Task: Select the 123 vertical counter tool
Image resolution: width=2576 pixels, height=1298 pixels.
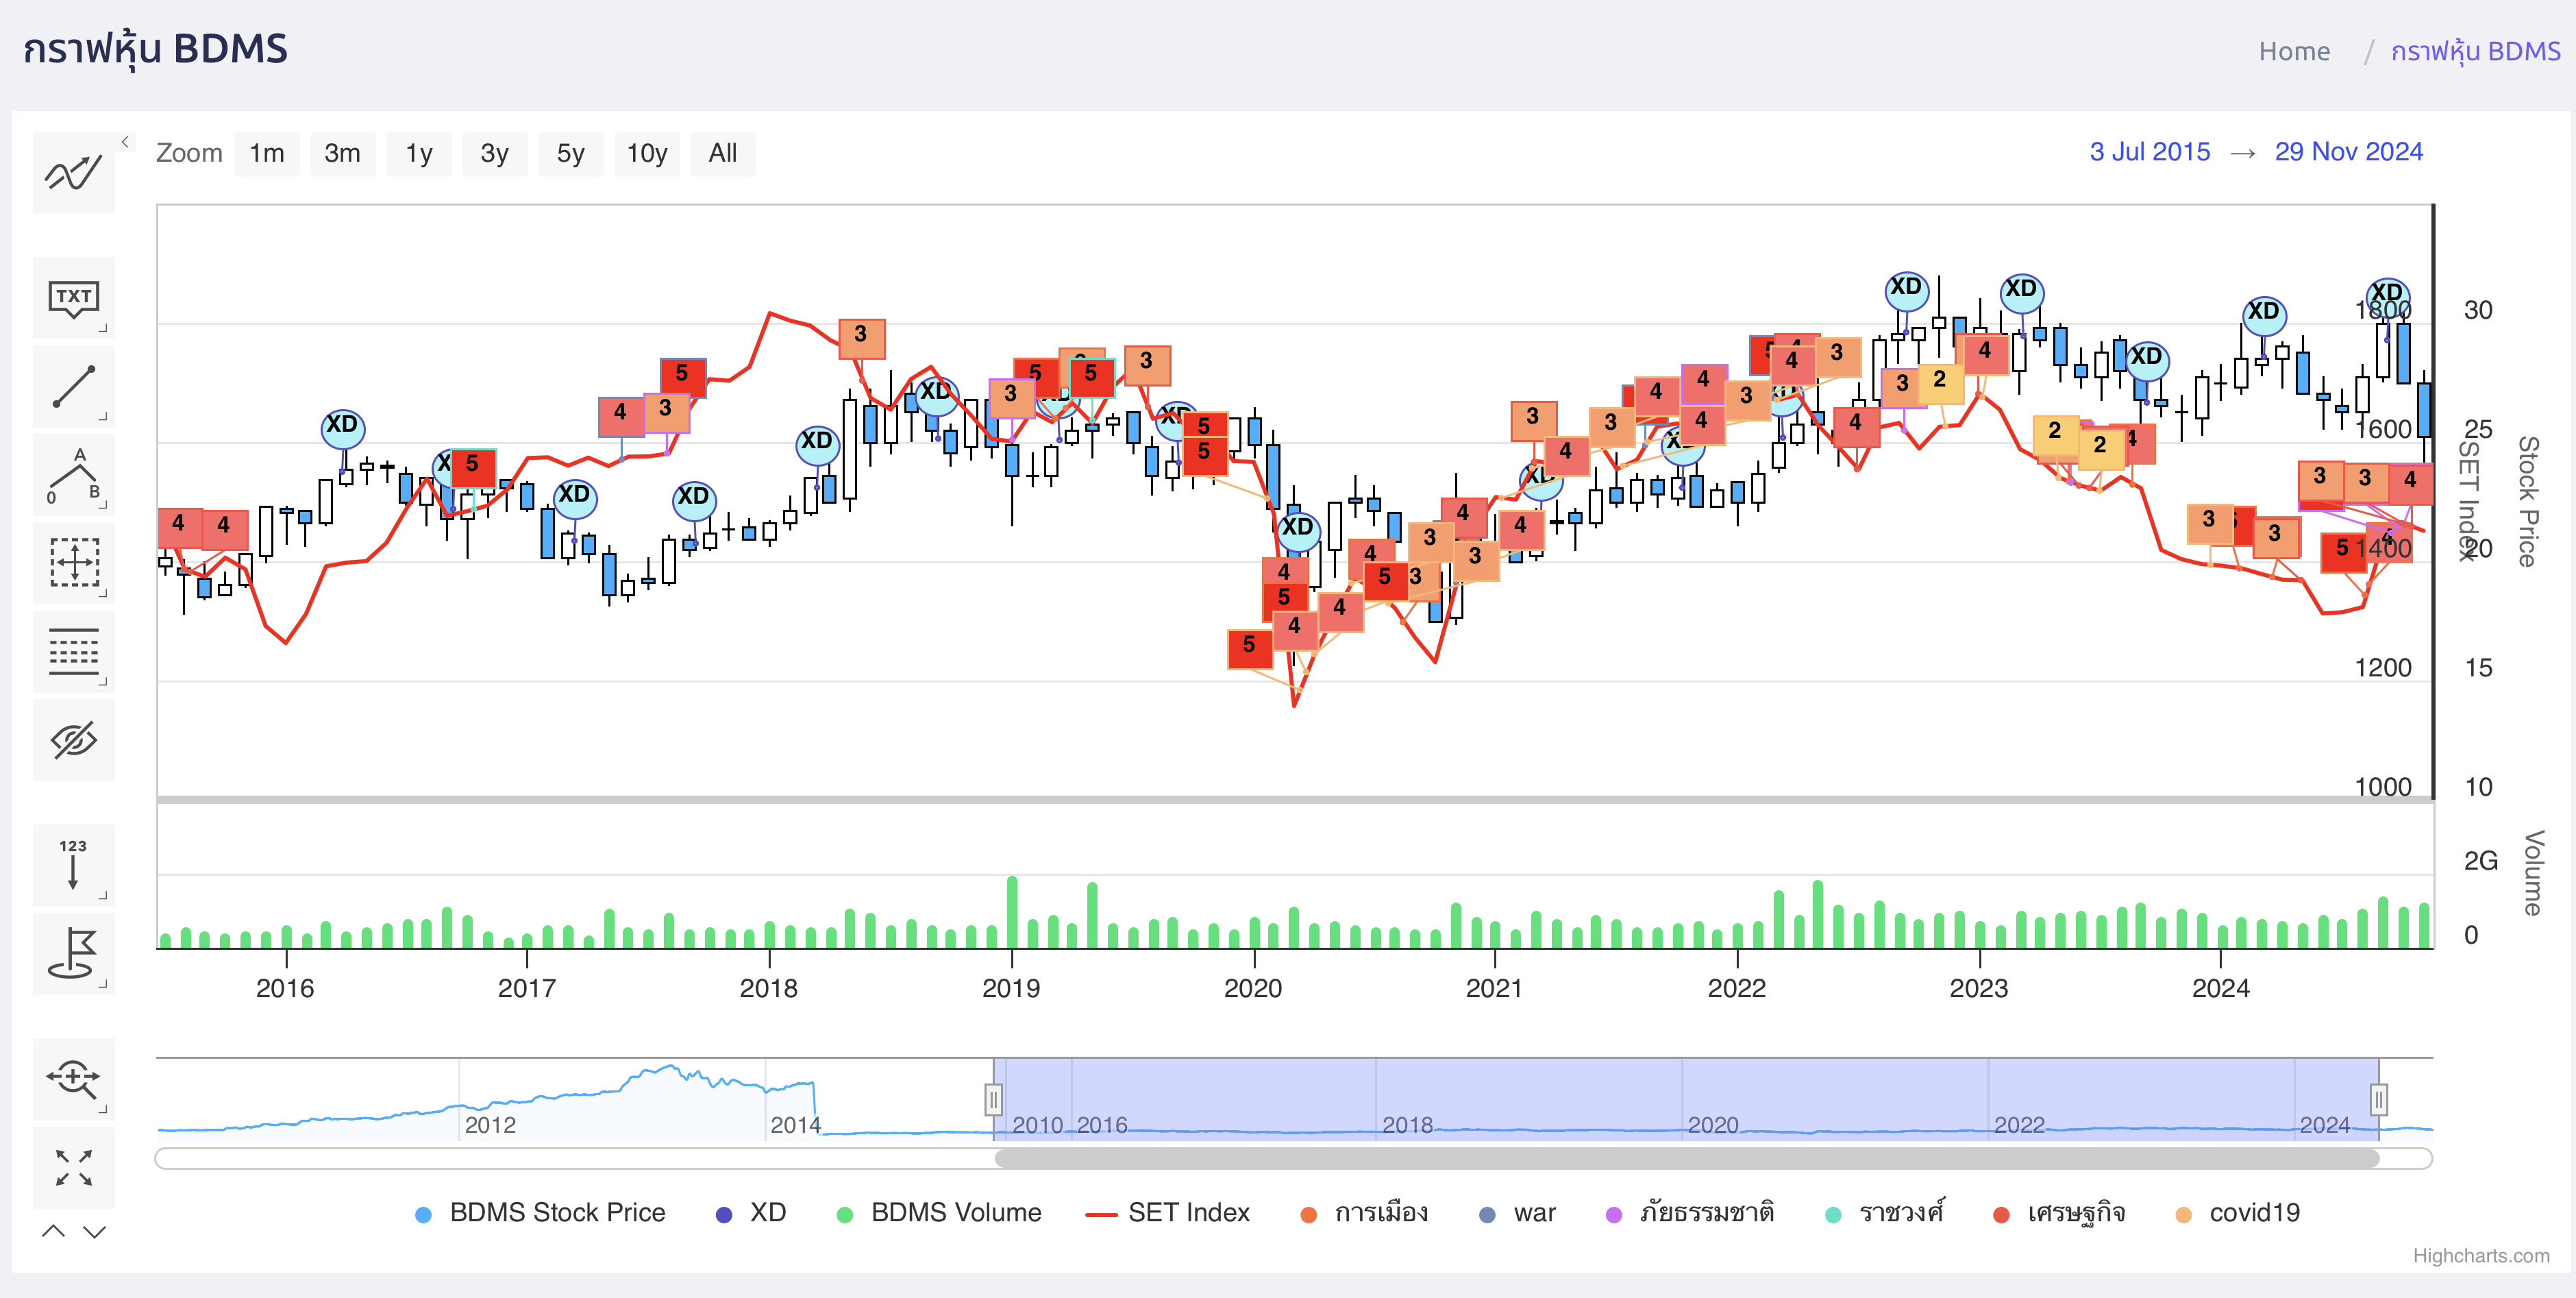Action: 74,865
